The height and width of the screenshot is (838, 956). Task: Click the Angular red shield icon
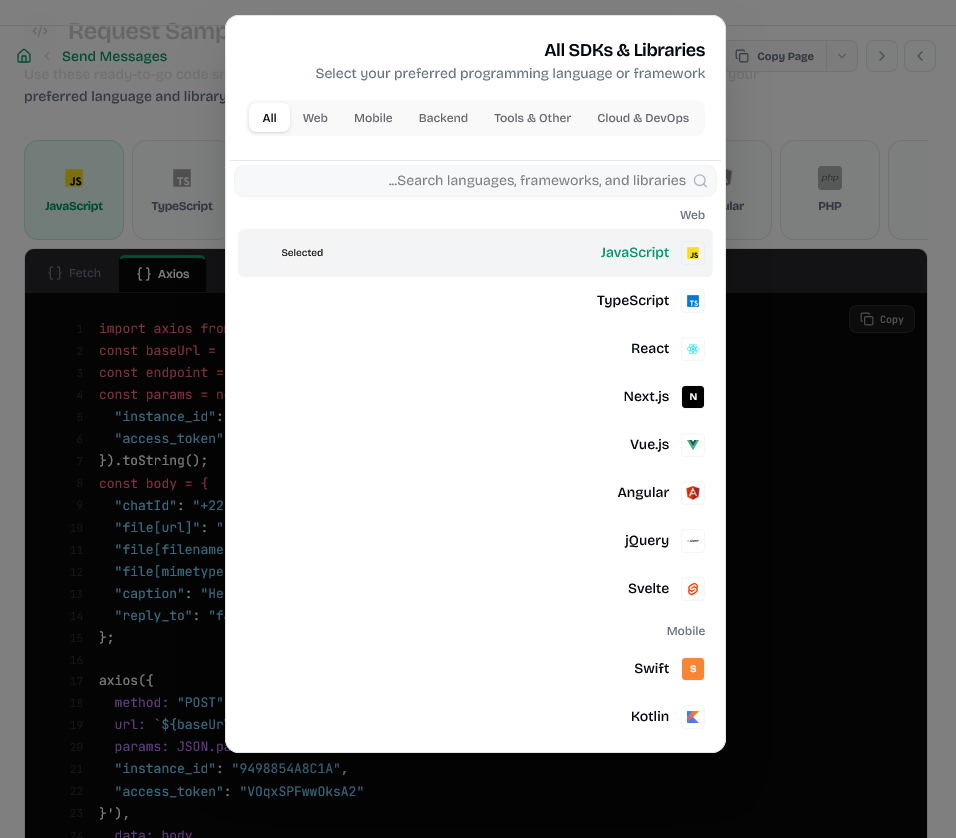click(693, 493)
